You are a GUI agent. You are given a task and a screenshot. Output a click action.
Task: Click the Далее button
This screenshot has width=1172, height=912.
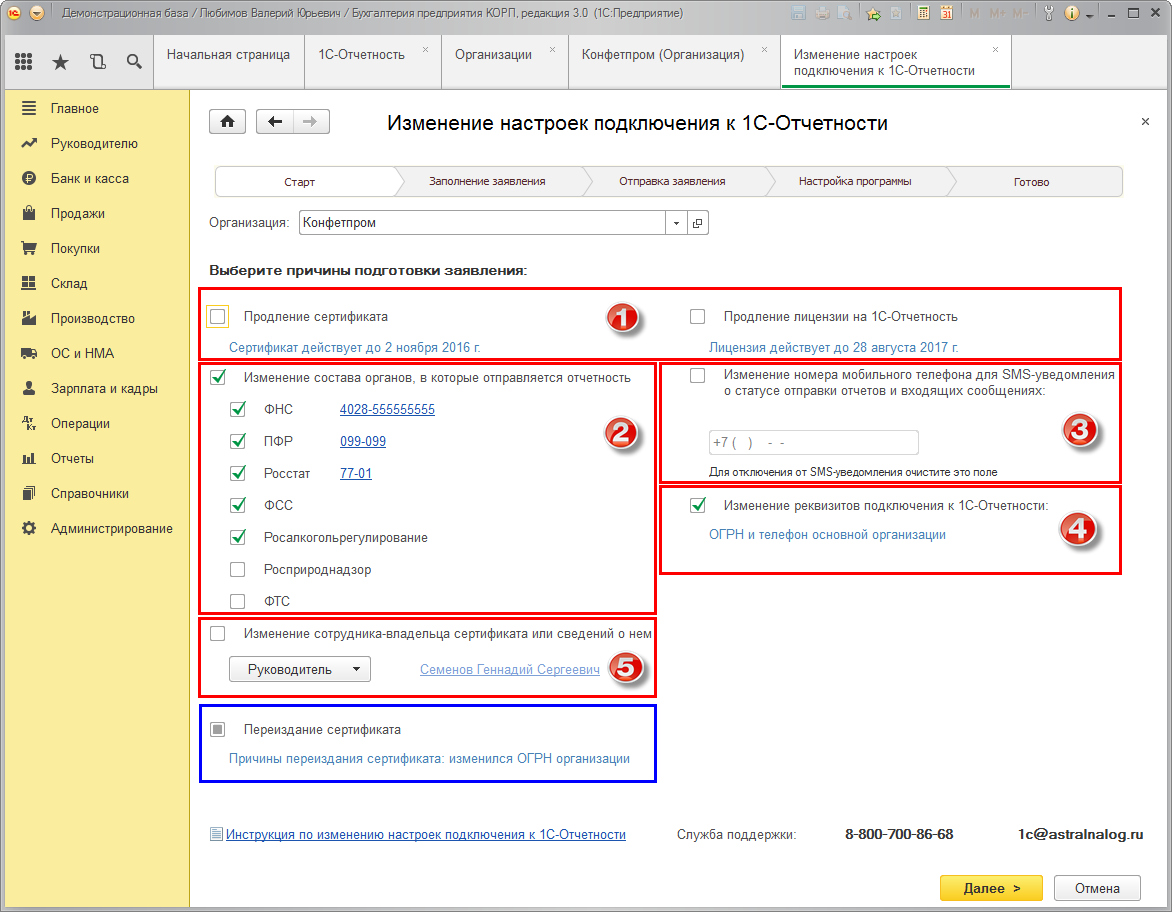click(x=991, y=888)
